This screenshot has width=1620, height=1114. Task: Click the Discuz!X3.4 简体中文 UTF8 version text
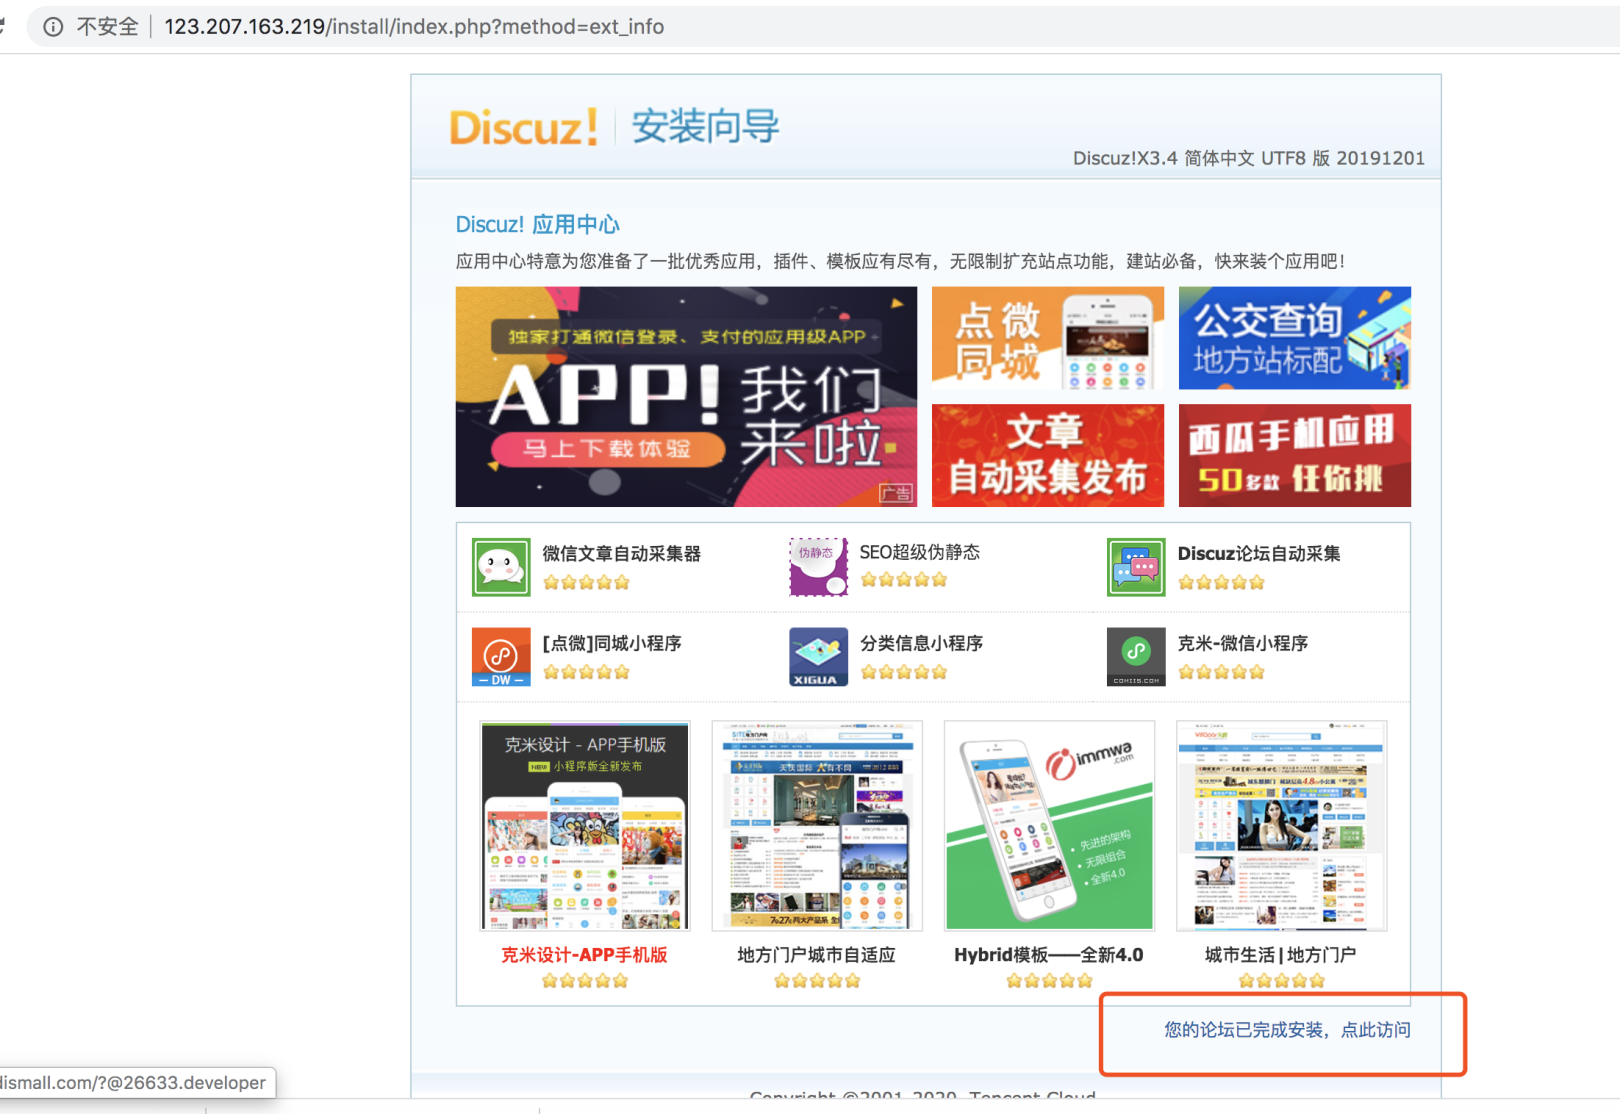pos(1249,158)
